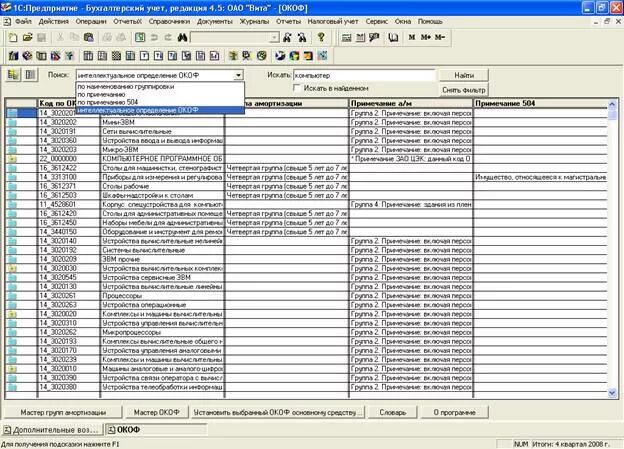This screenshot has width=624, height=449.
Task: Click the folder icon of row 14_3020010
Action: click(x=12, y=369)
